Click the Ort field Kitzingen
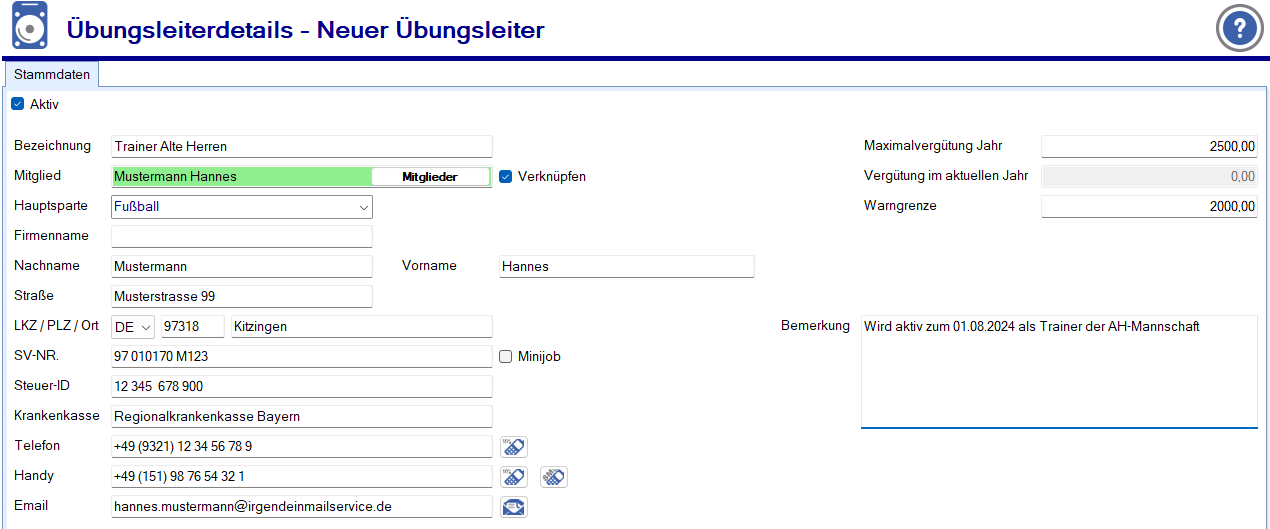The image size is (1270, 529). [362, 327]
